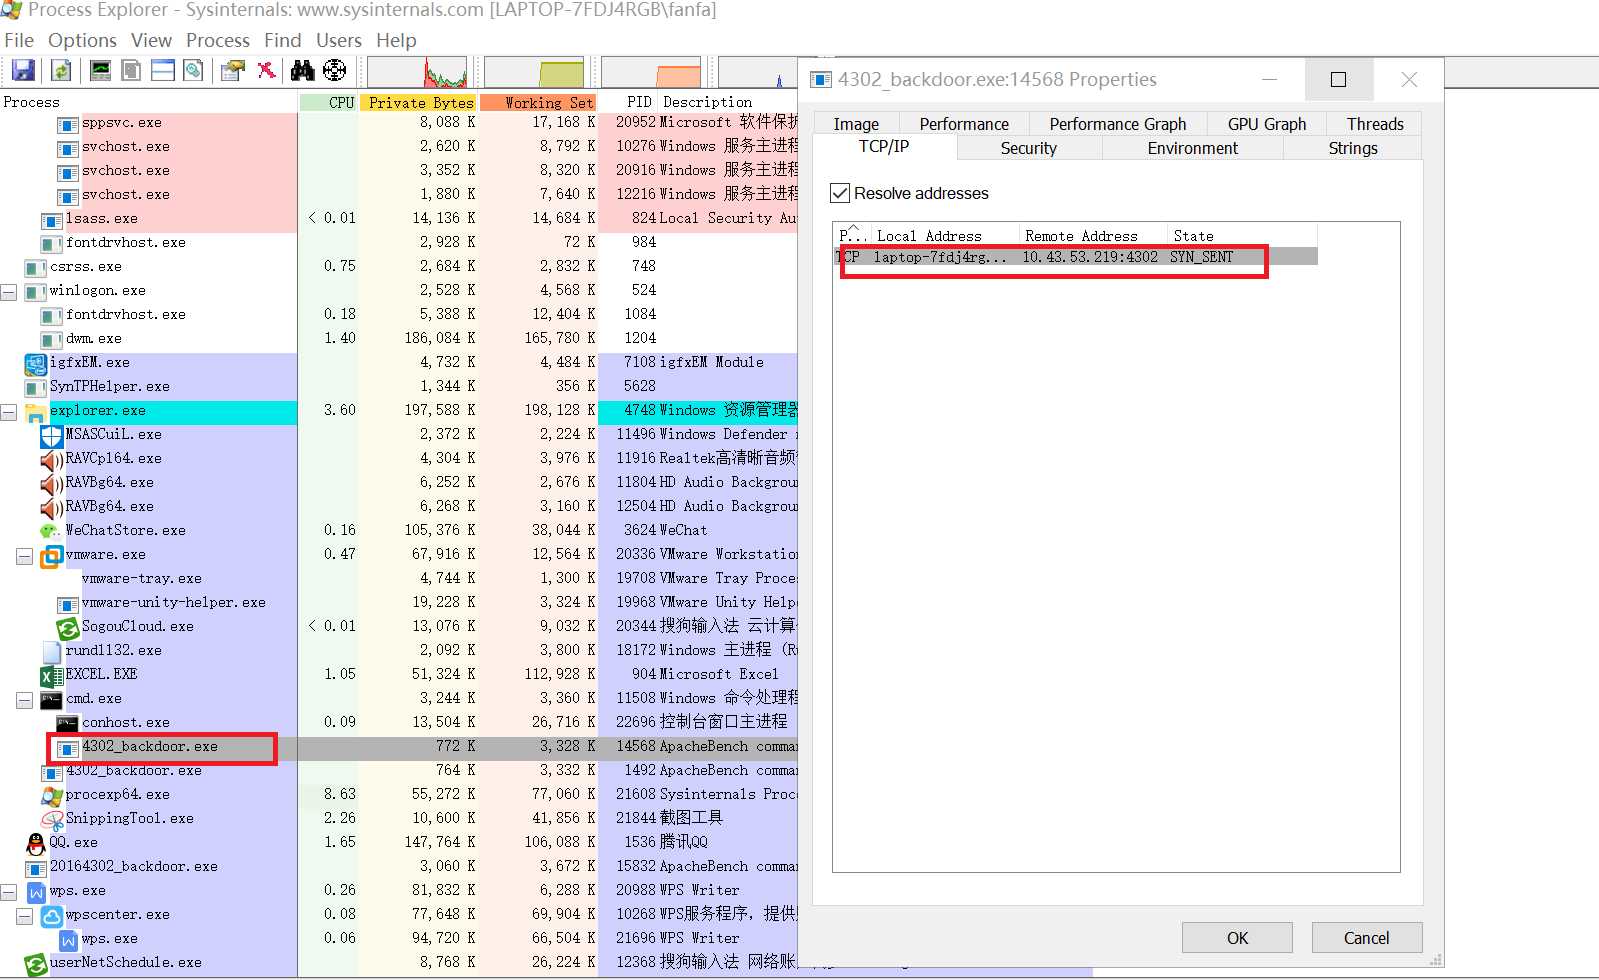Click the red Kill Process icon
Viewport: 1599px width, 980px height.
click(x=266, y=70)
